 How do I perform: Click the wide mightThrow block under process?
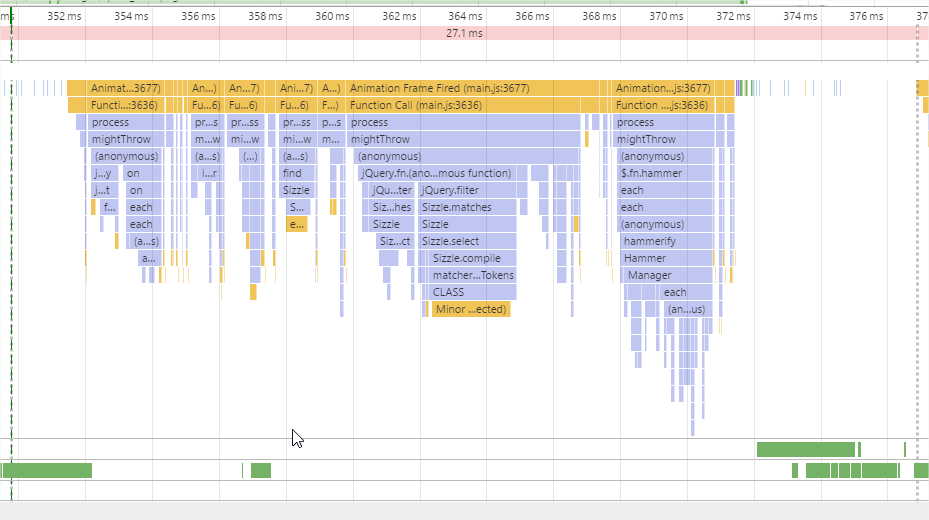coord(463,139)
